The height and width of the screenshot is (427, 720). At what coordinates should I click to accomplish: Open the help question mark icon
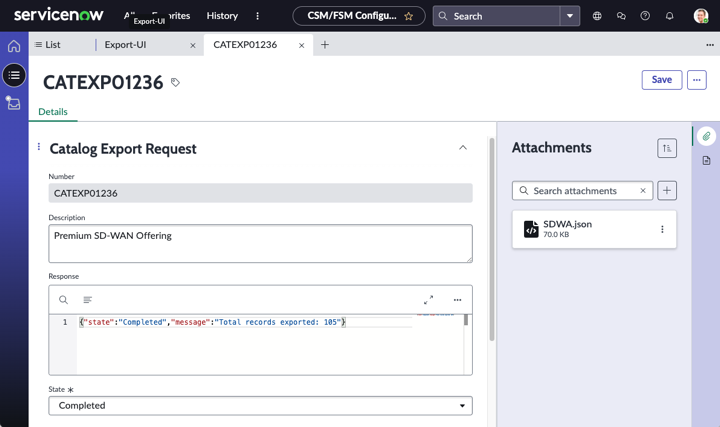[x=645, y=16]
